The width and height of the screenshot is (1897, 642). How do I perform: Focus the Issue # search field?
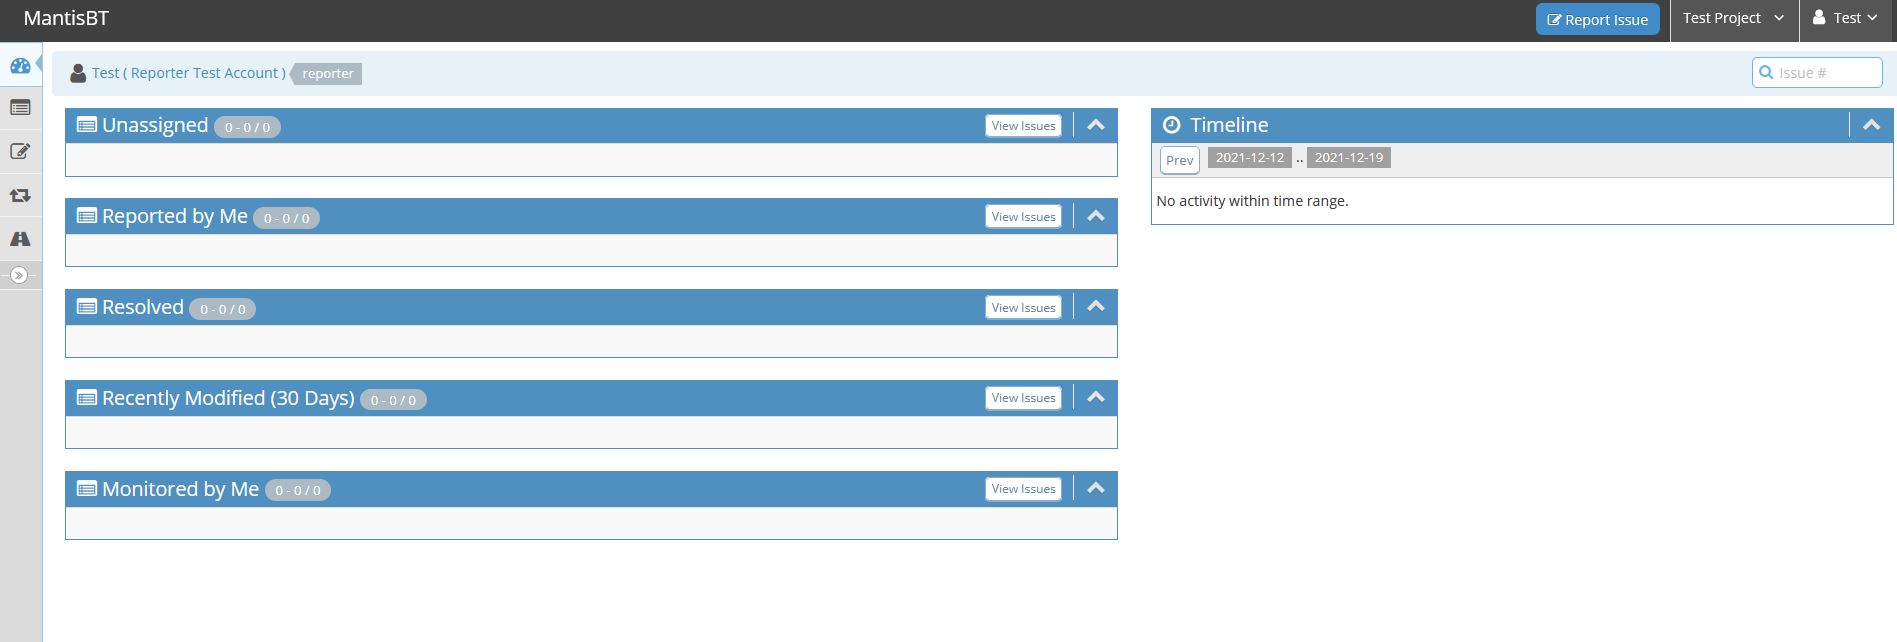pyautogui.click(x=1825, y=72)
